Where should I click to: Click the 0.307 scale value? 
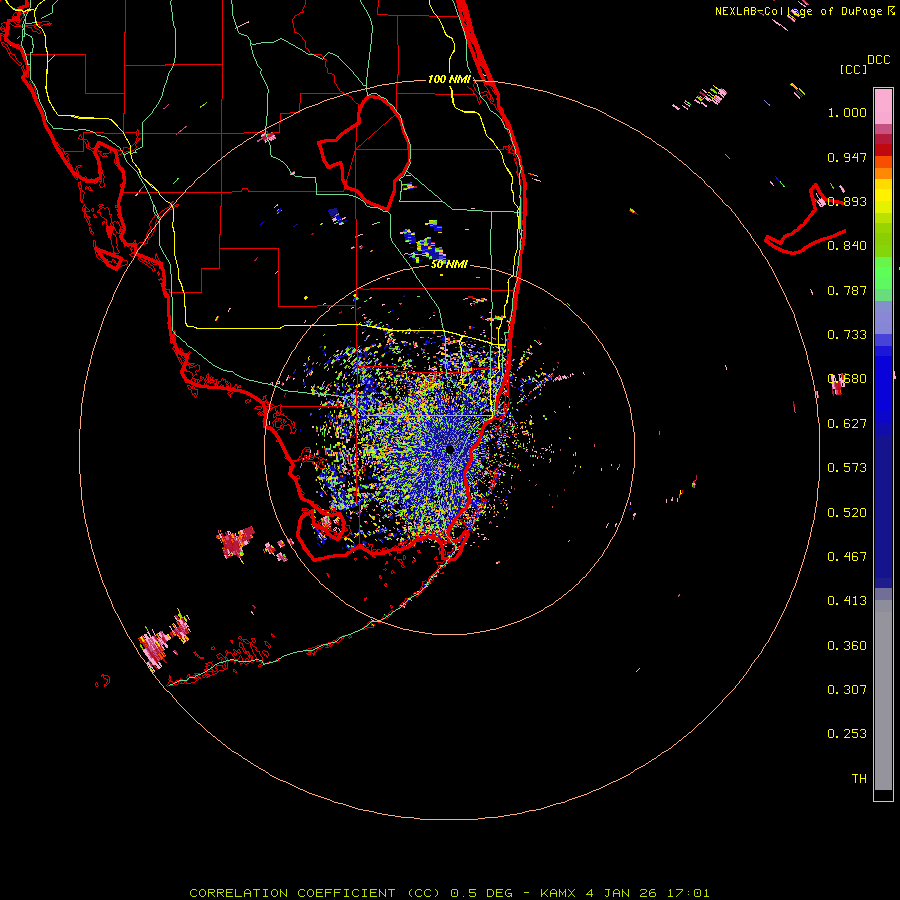click(847, 690)
